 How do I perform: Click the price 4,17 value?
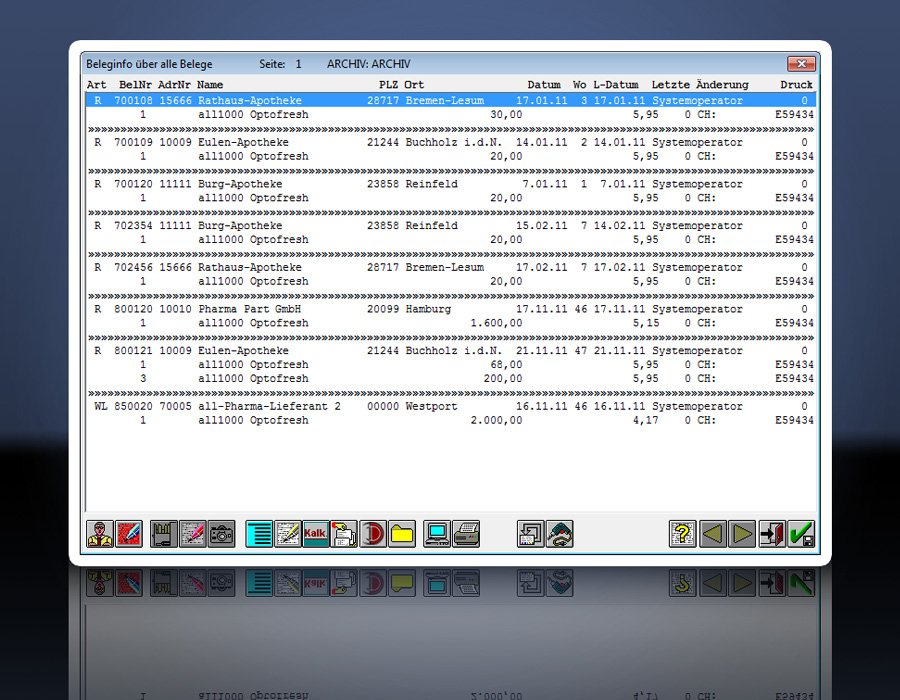click(x=646, y=421)
